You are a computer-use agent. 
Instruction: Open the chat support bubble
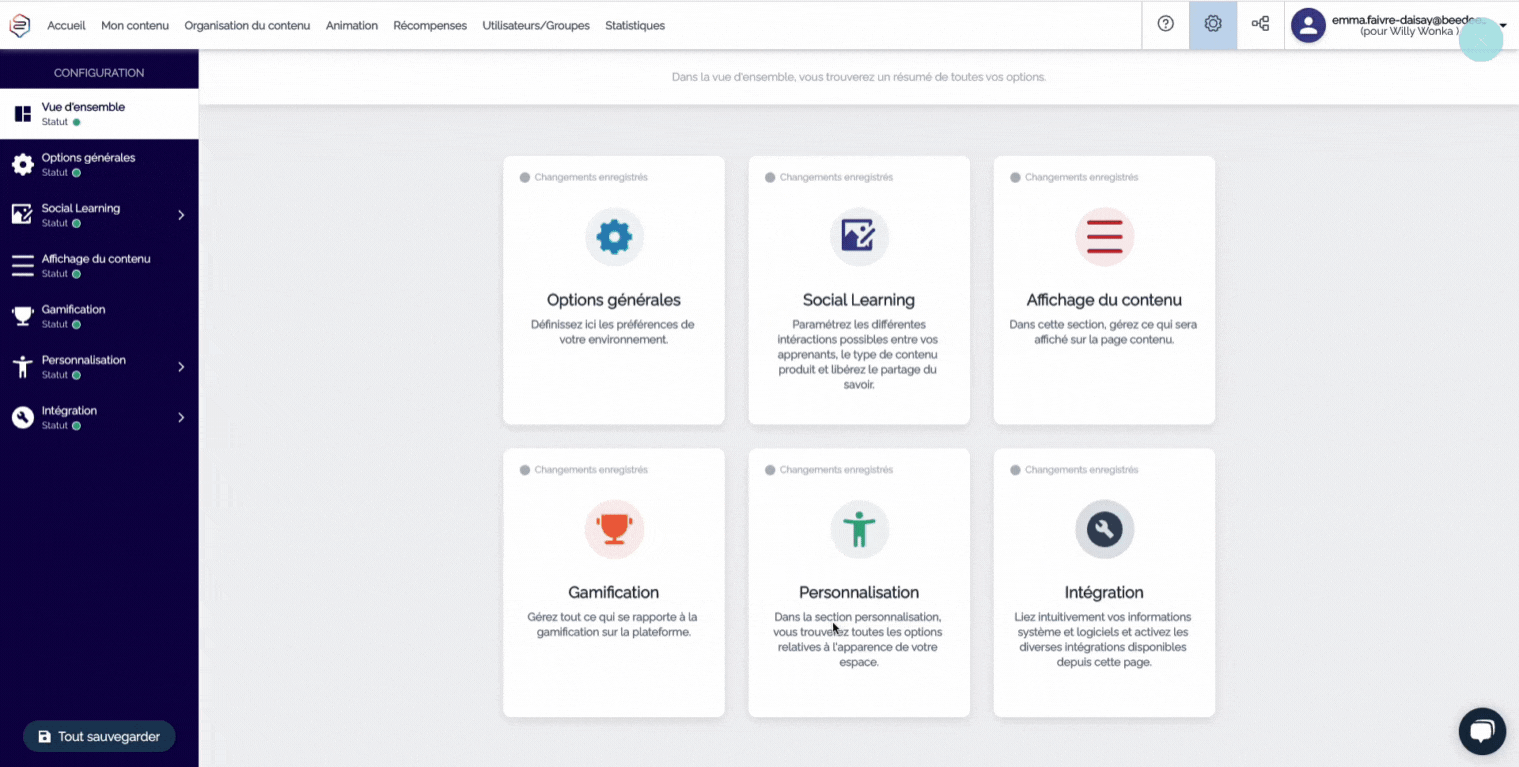1481,731
